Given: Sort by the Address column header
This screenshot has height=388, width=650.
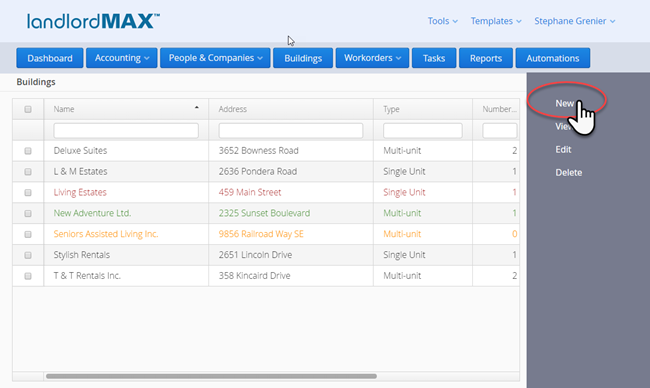Looking at the screenshot, I should point(291,109).
